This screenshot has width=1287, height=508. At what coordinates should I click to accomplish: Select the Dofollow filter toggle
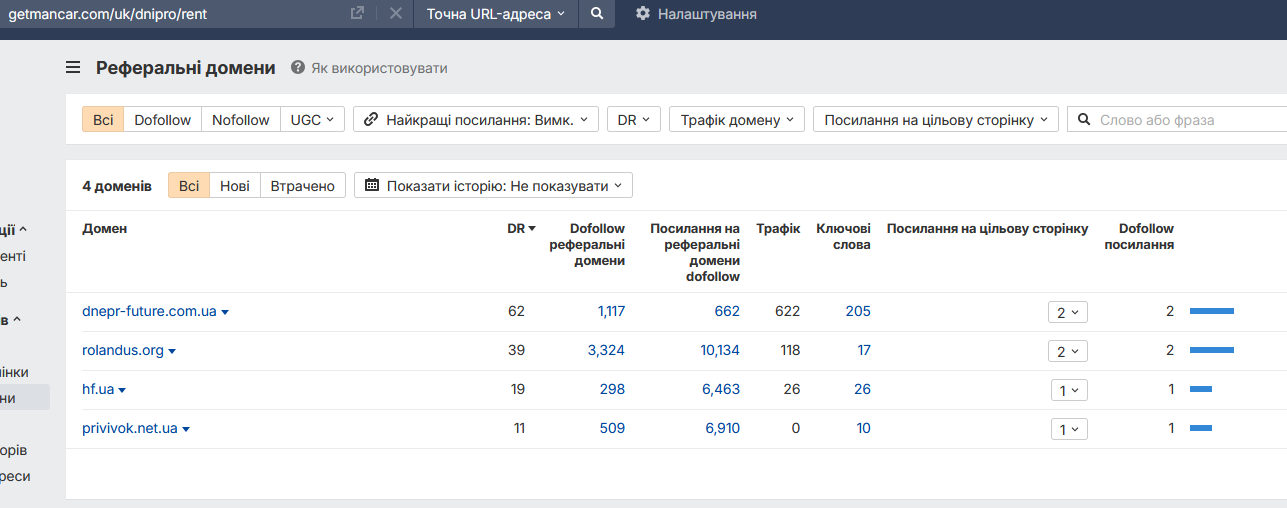tap(162, 120)
